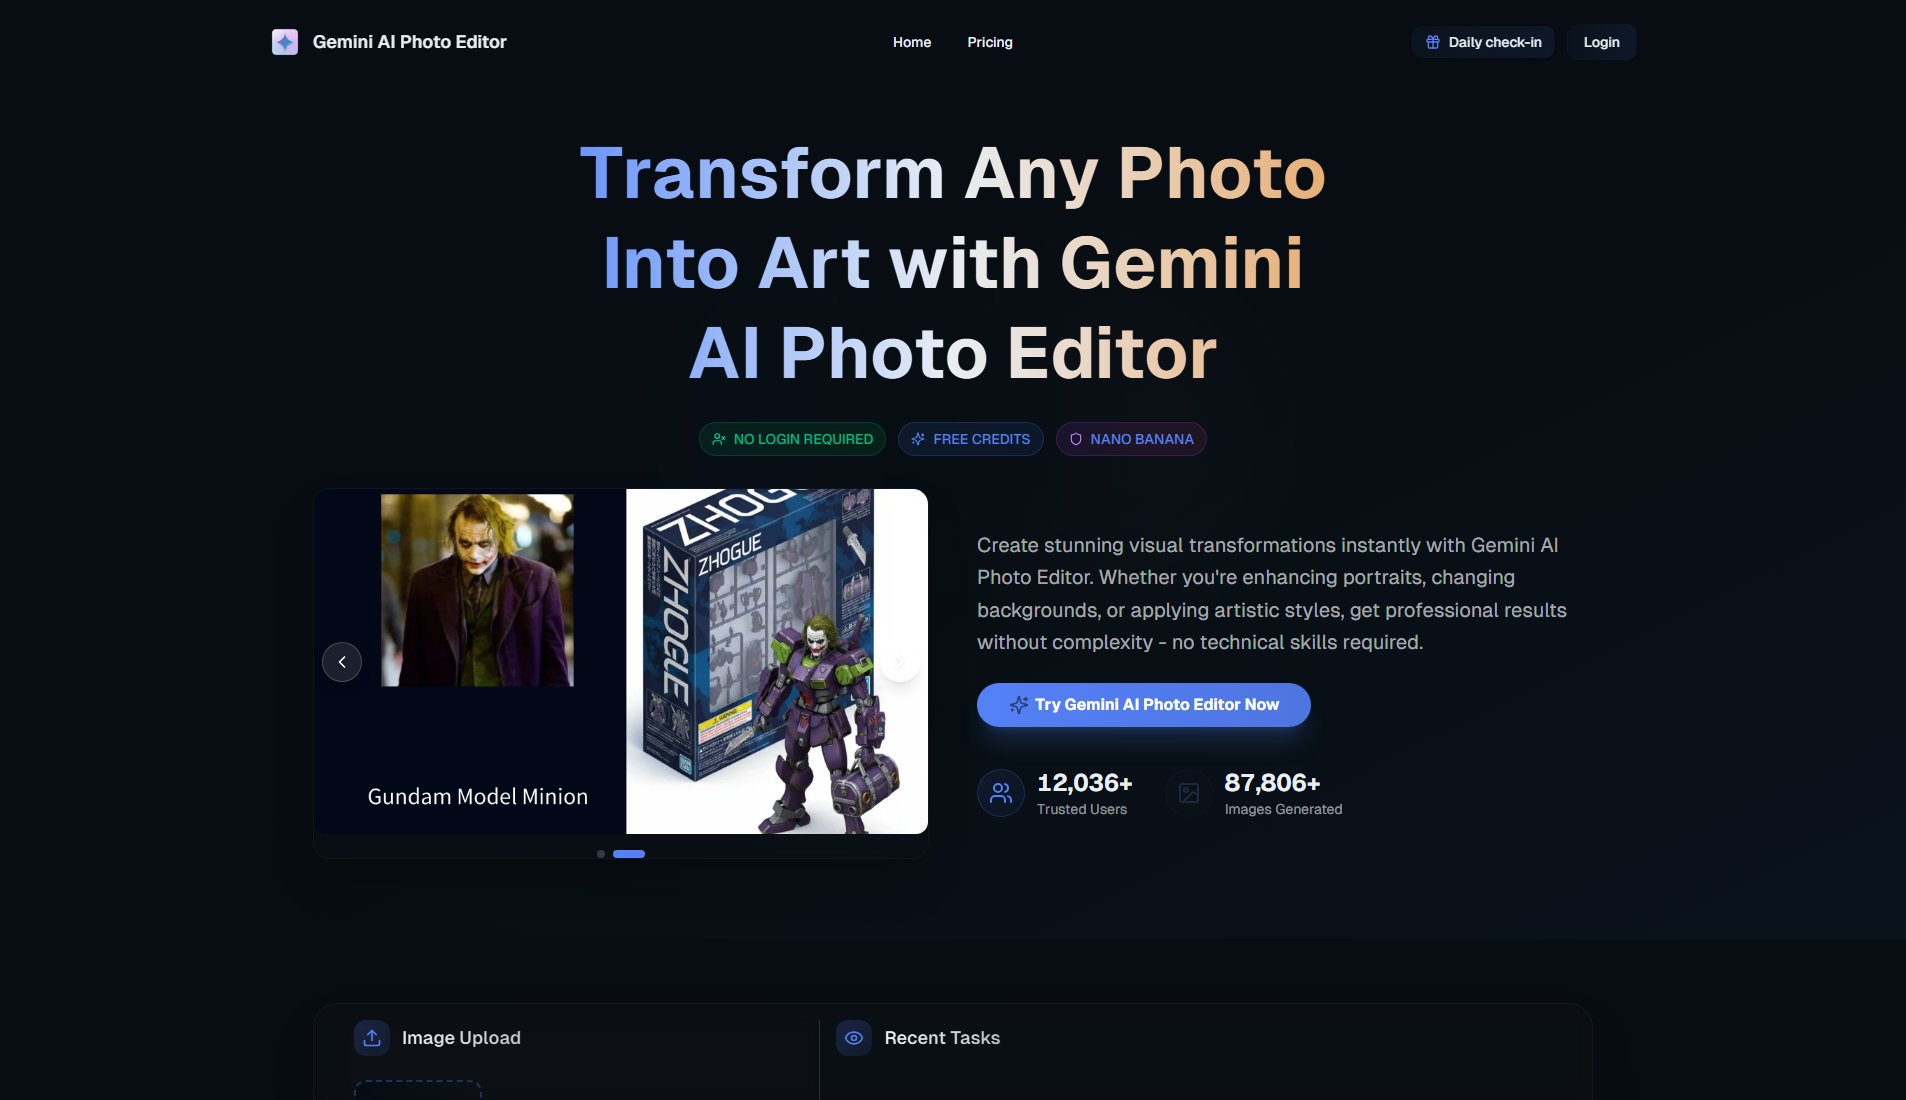Click the Gemini AI Photo Editor logo icon
The height and width of the screenshot is (1100, 1906).
point(285,42)
